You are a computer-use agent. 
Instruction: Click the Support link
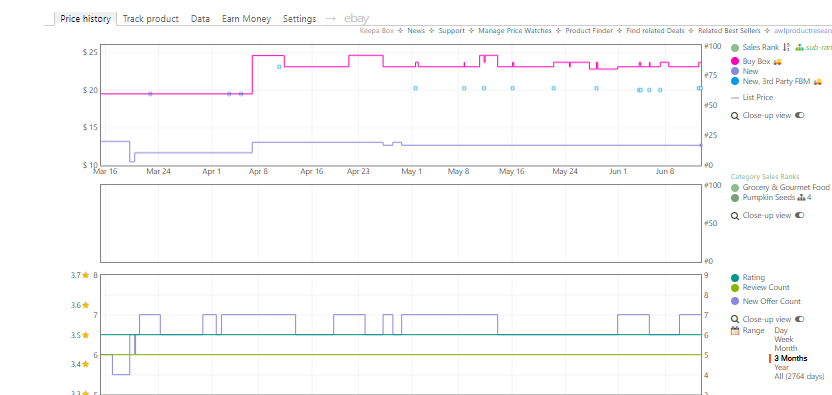tap(452, 31)
